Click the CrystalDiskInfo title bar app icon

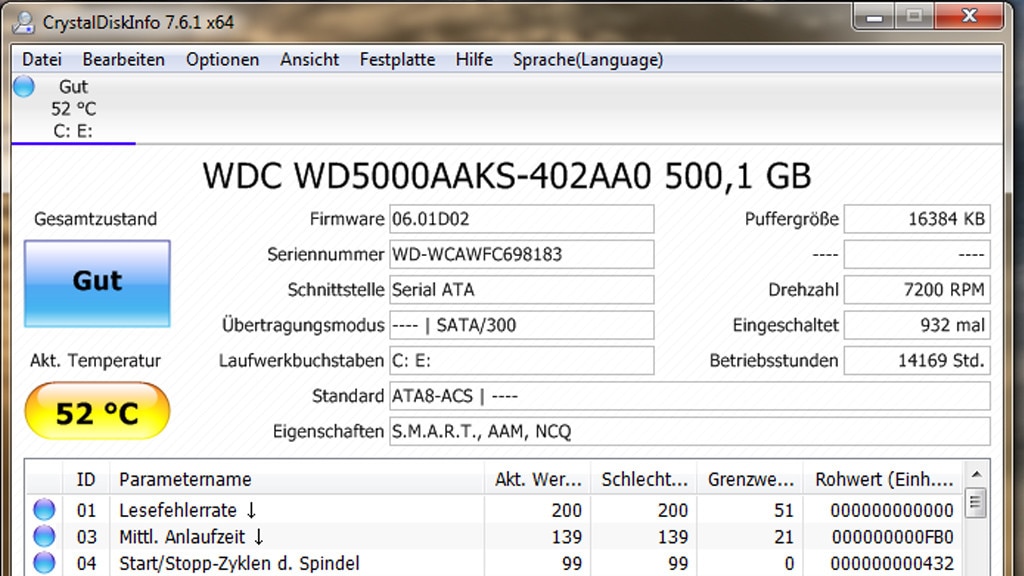(x=24, y=22)
